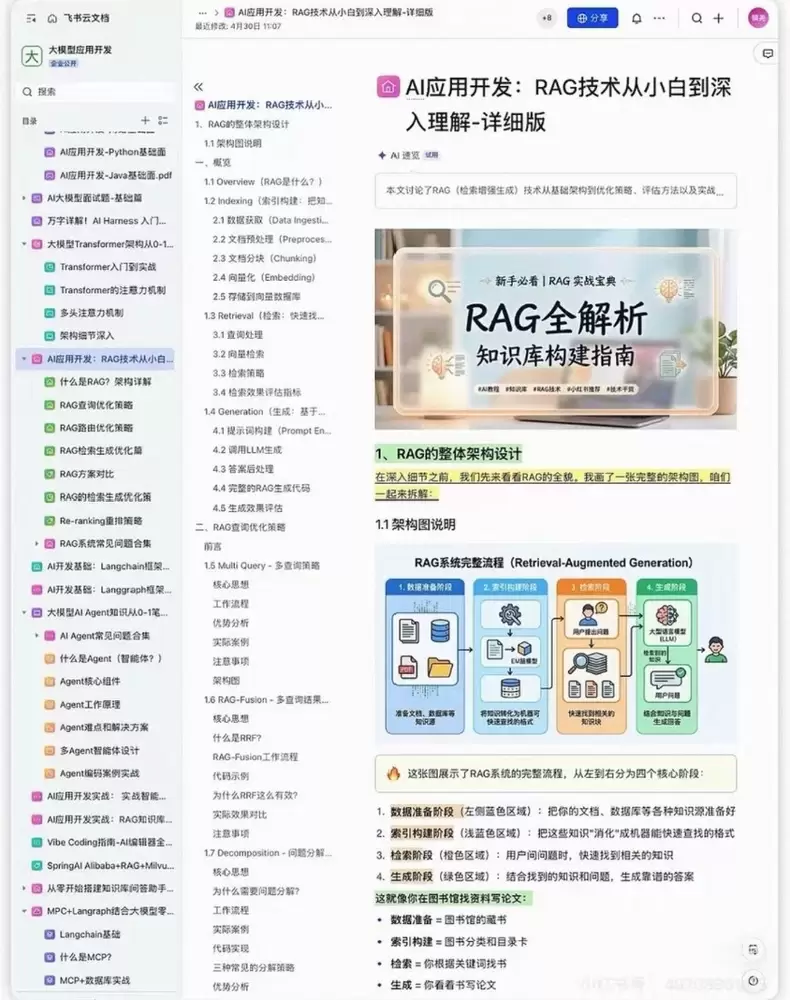Open SpringAI Alibaba+RAG+Milvus document

110,865
